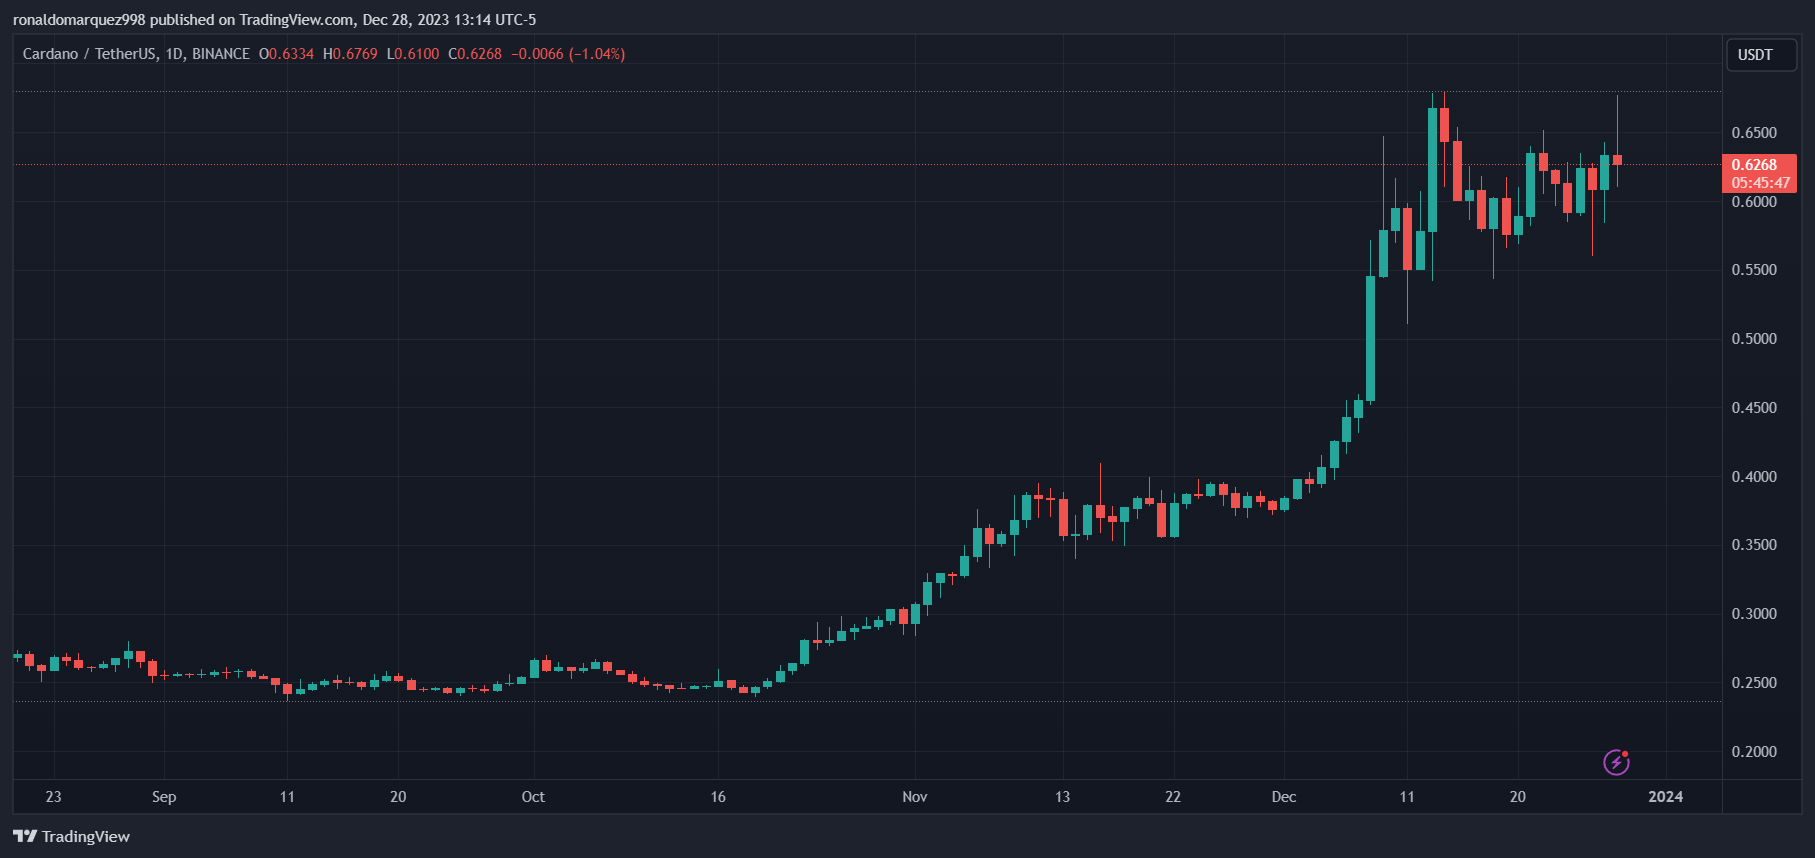The image size is (1815, 858).
Task: Click the red 0.6268 current price label
Action: (1754, 165)
